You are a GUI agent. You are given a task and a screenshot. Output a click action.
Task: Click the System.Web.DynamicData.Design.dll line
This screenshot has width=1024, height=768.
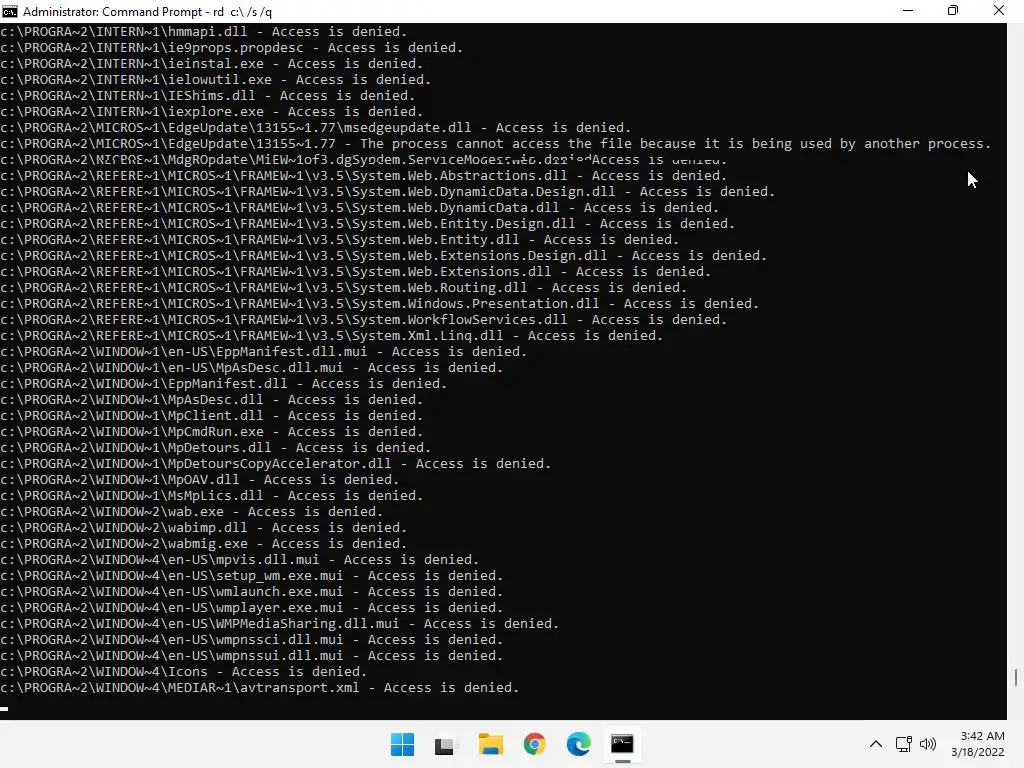coord(387,191)
